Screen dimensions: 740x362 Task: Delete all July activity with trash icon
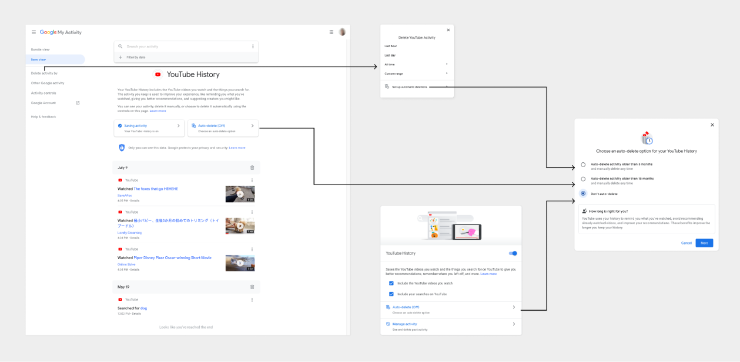(252, 168)
